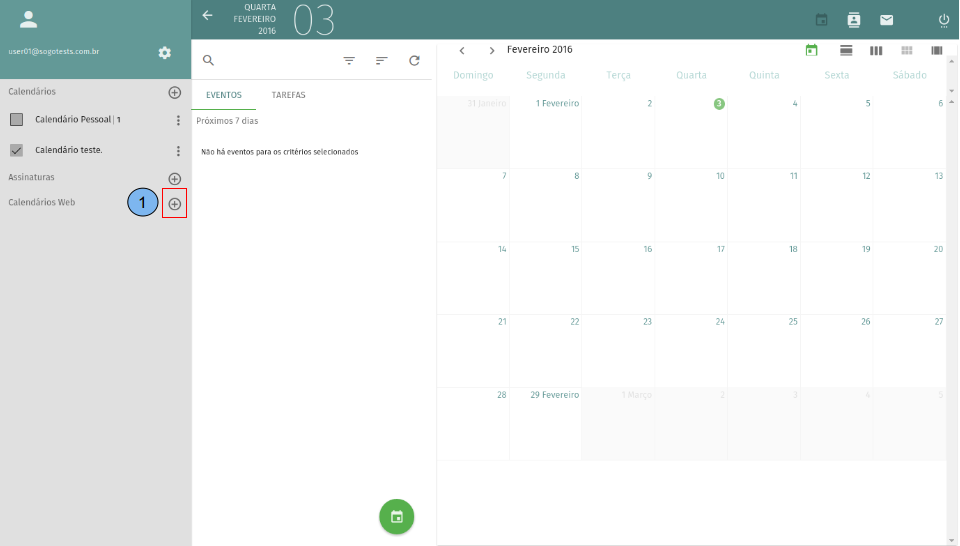The height and width of the screenshot is (546, 960).
Task: Open the preferences gear icon
Action: [x=165, y=53]
